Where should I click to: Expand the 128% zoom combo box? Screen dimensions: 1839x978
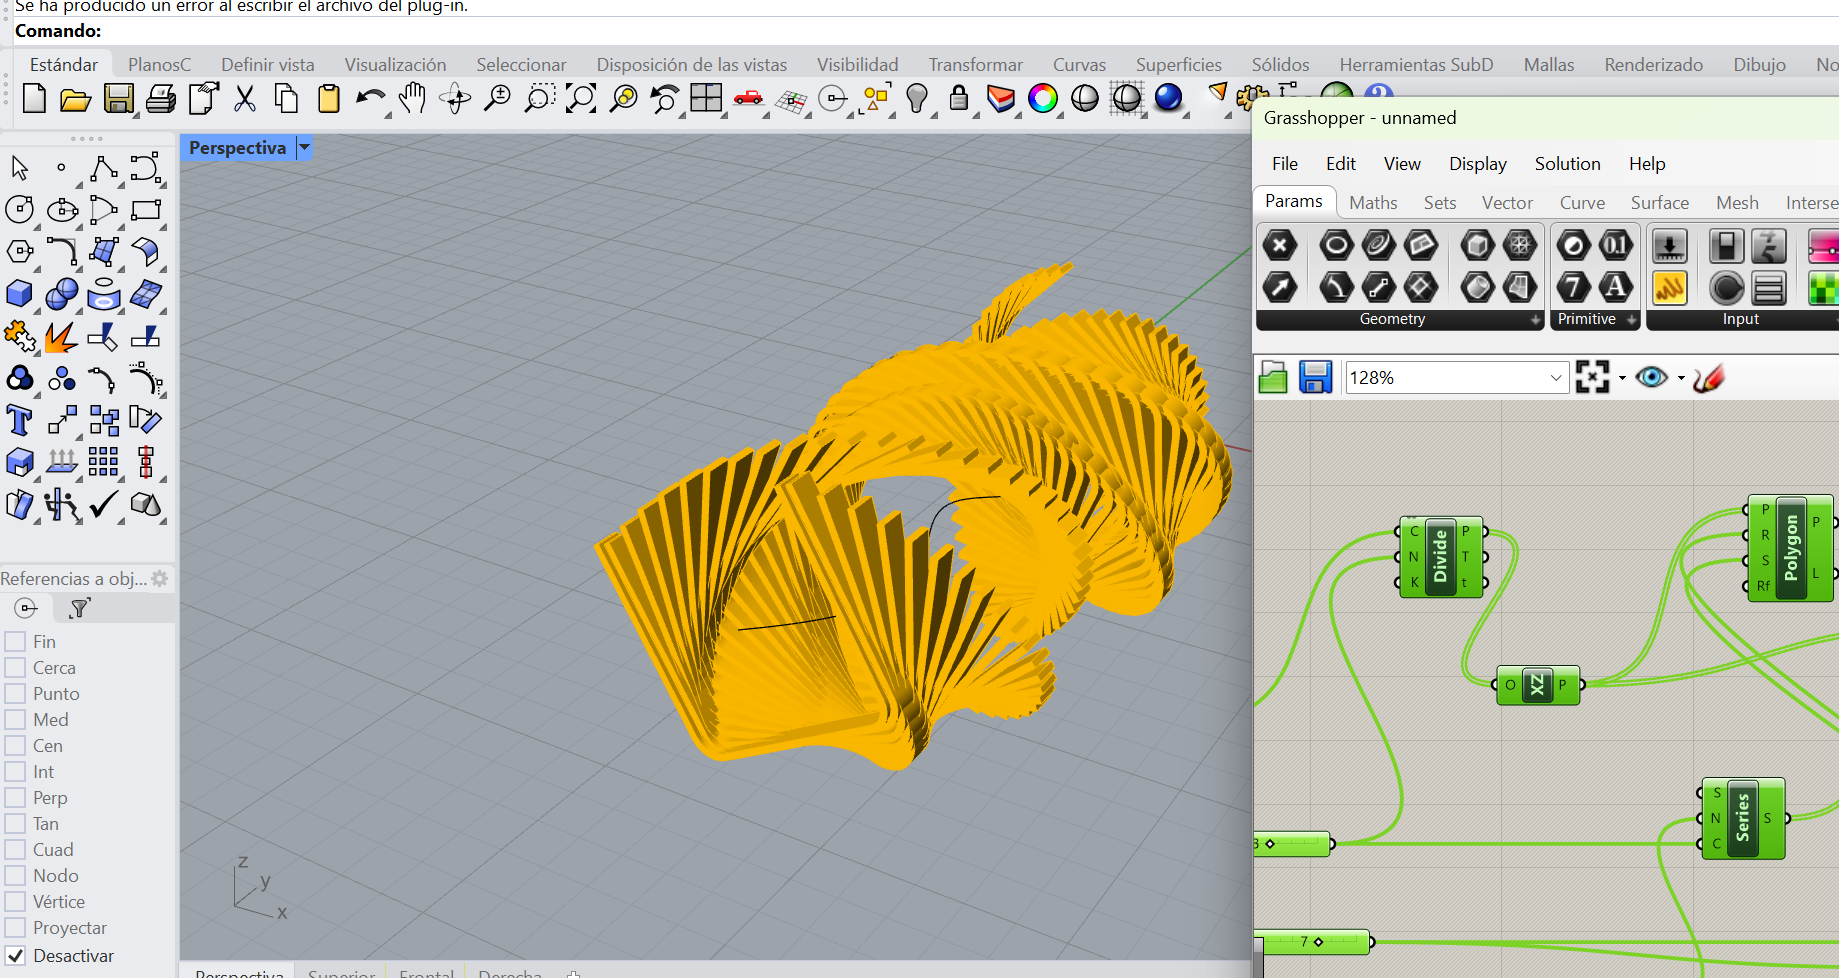(x=1555, y=378)
